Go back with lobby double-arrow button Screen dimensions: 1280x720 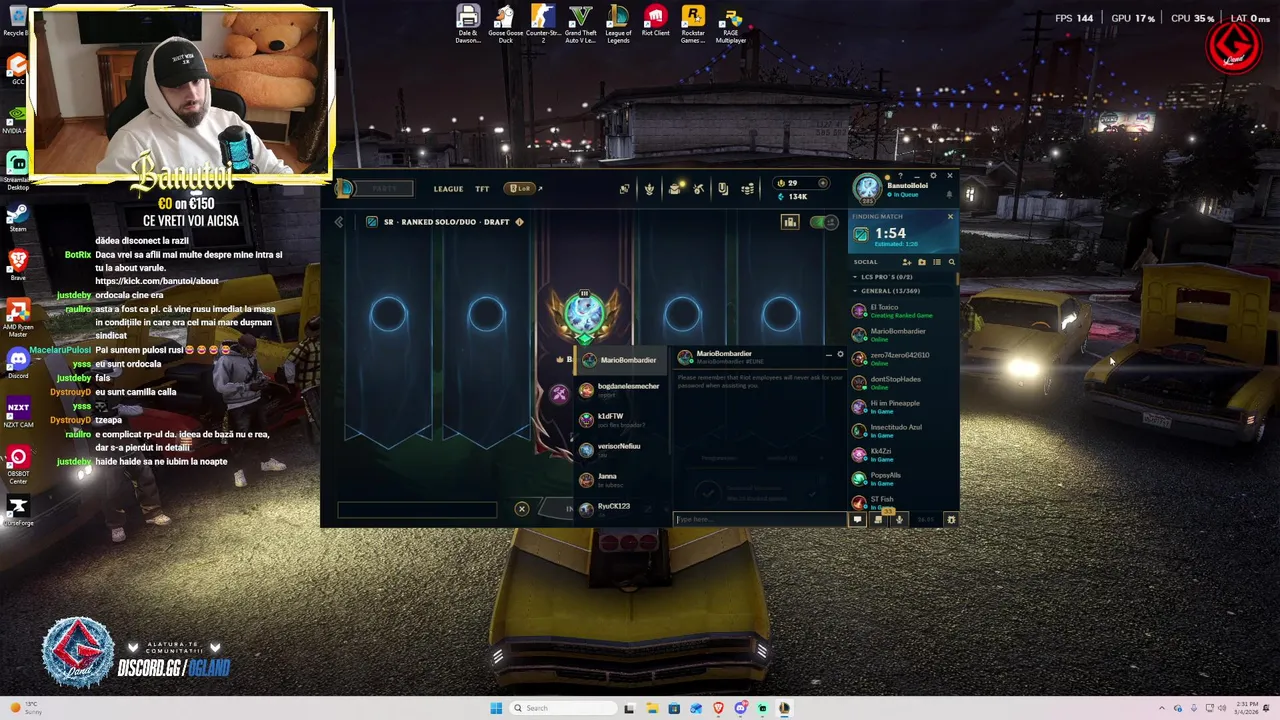[x=339, y=222]
